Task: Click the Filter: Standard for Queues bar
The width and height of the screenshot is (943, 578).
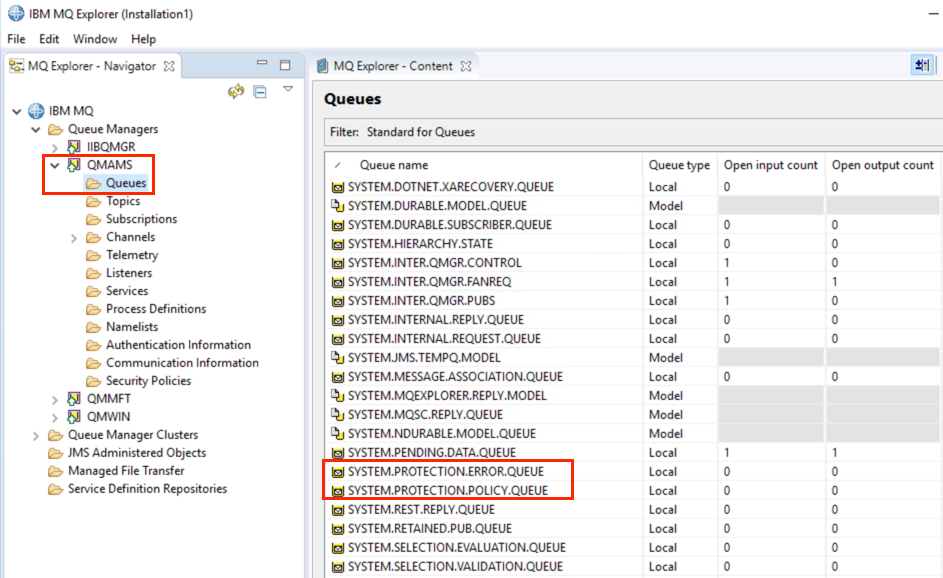Action: point(634,132)
